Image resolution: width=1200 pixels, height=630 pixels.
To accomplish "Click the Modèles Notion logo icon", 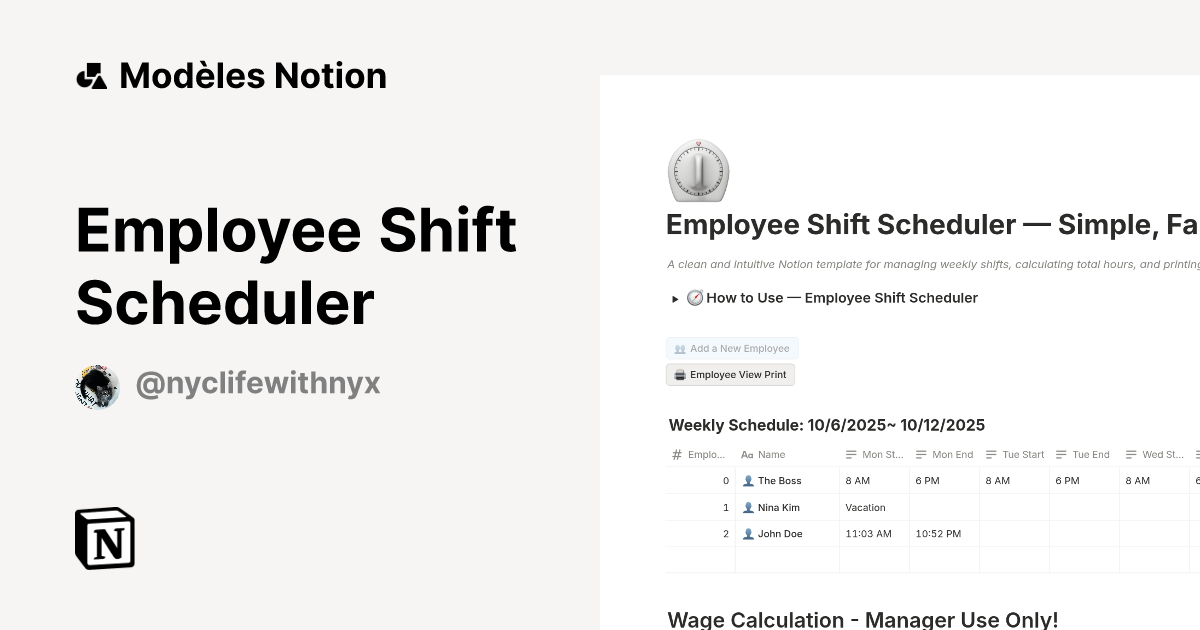I will click(x=93, y=75).
